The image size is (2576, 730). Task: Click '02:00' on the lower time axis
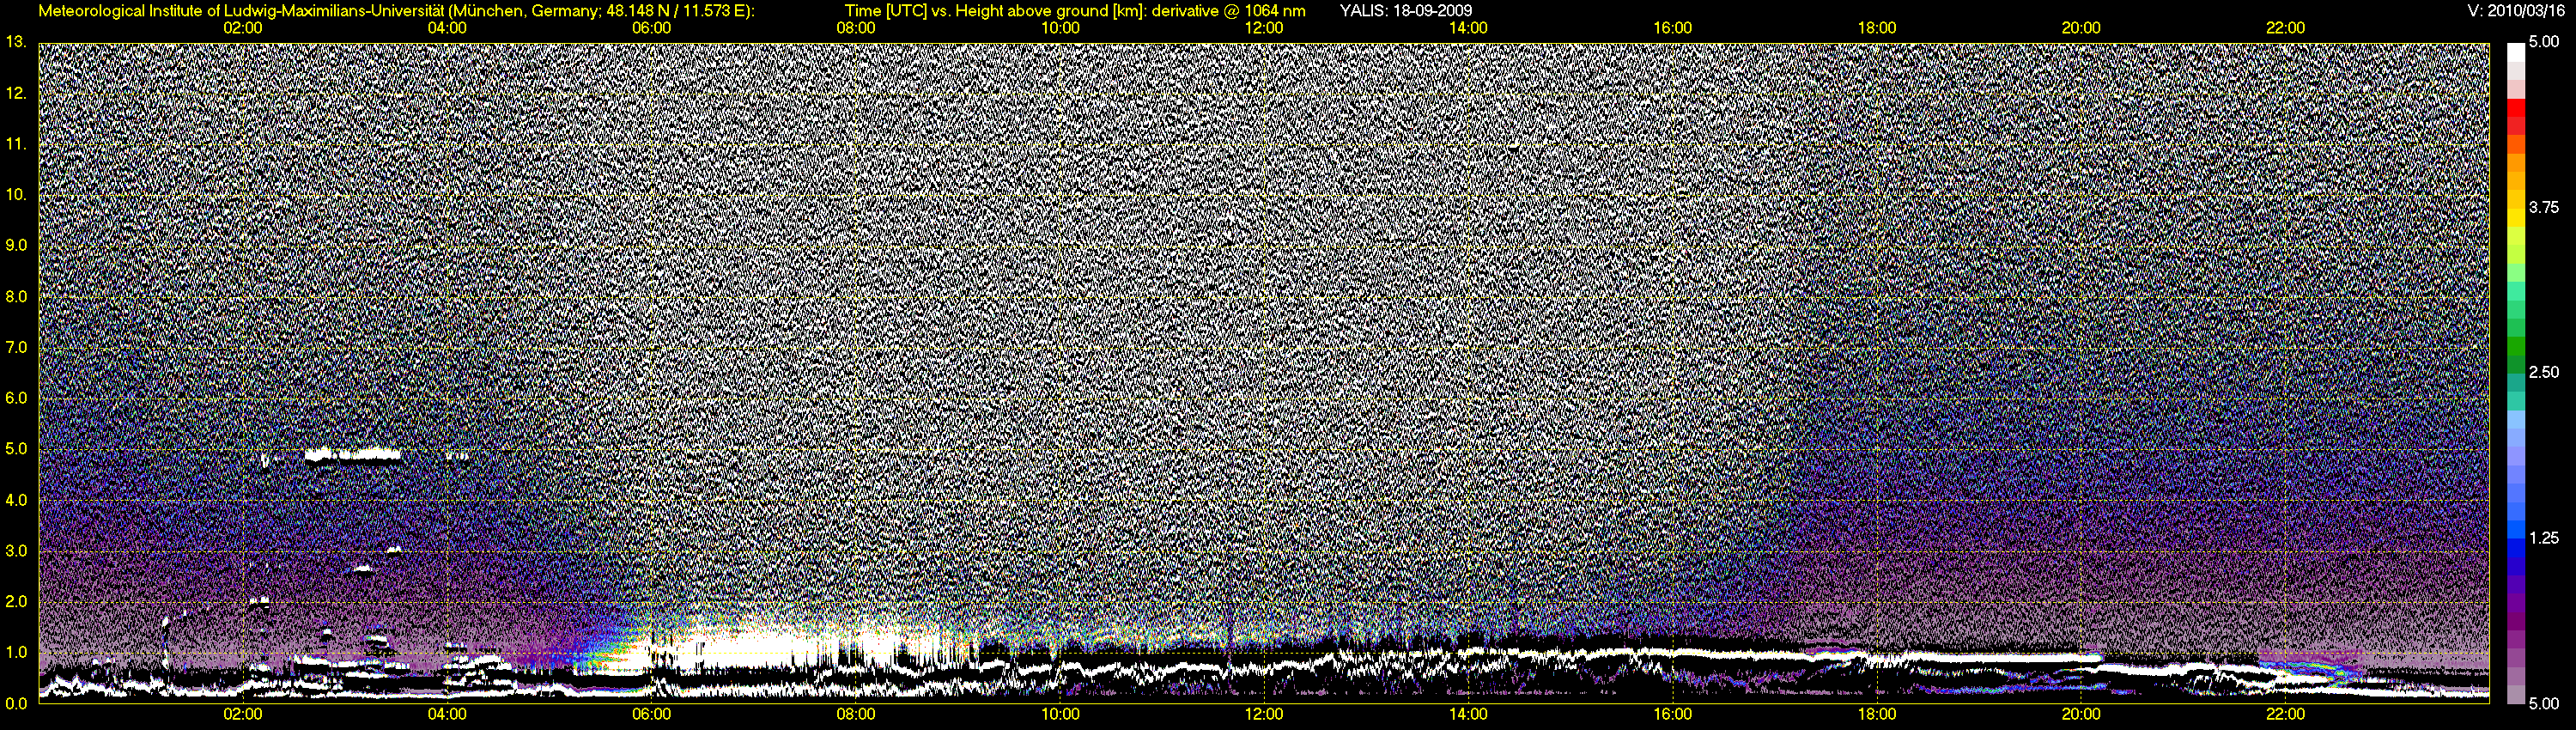(243, 714)
